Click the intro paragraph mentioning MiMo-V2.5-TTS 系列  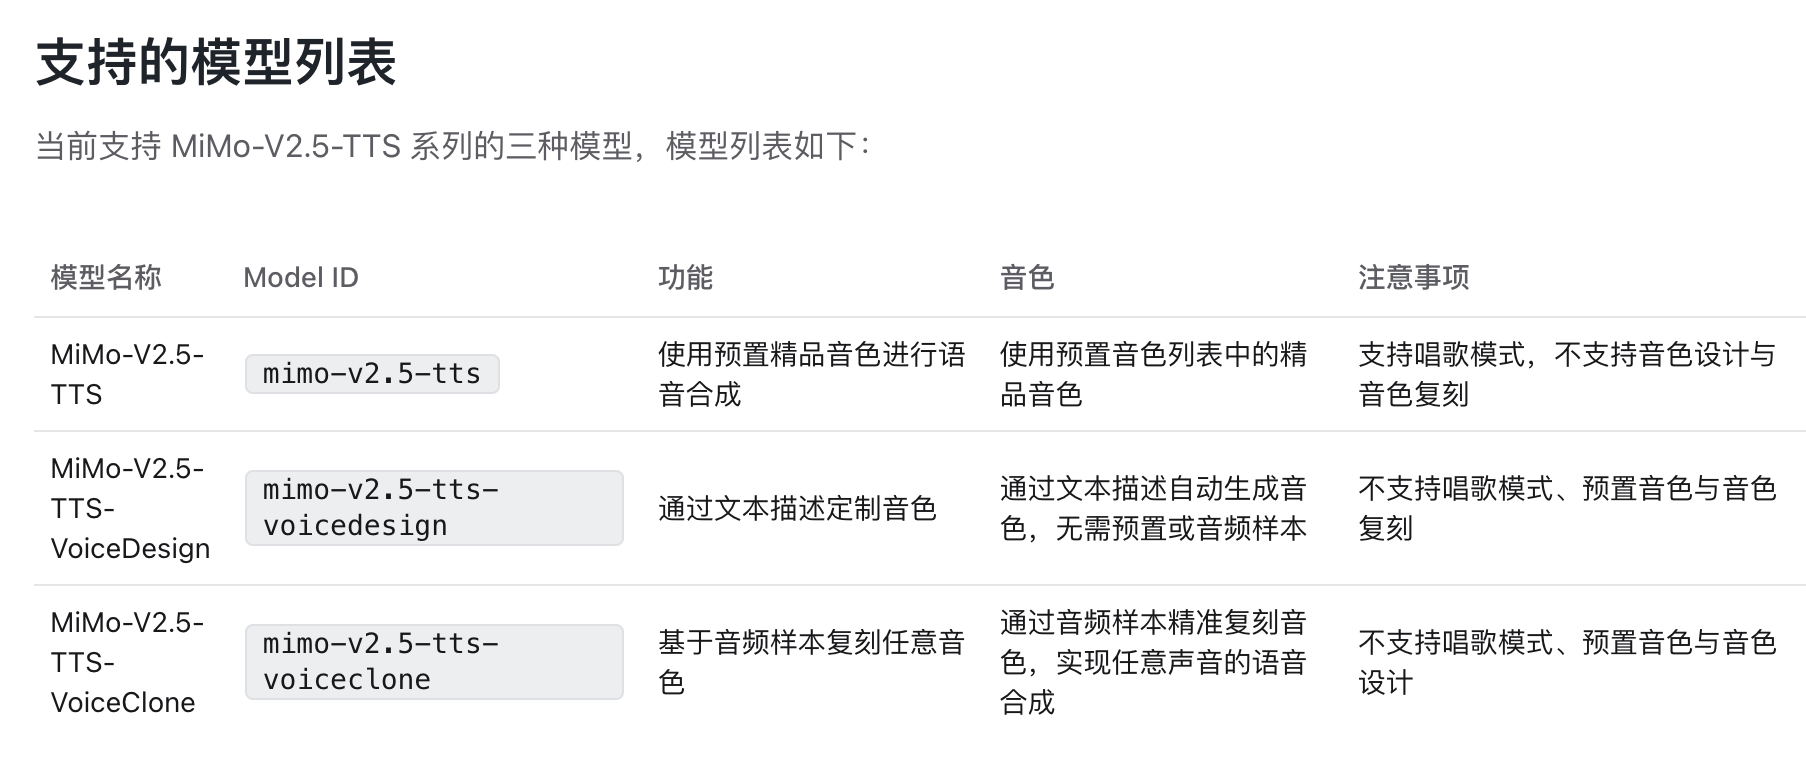(453, 146)
